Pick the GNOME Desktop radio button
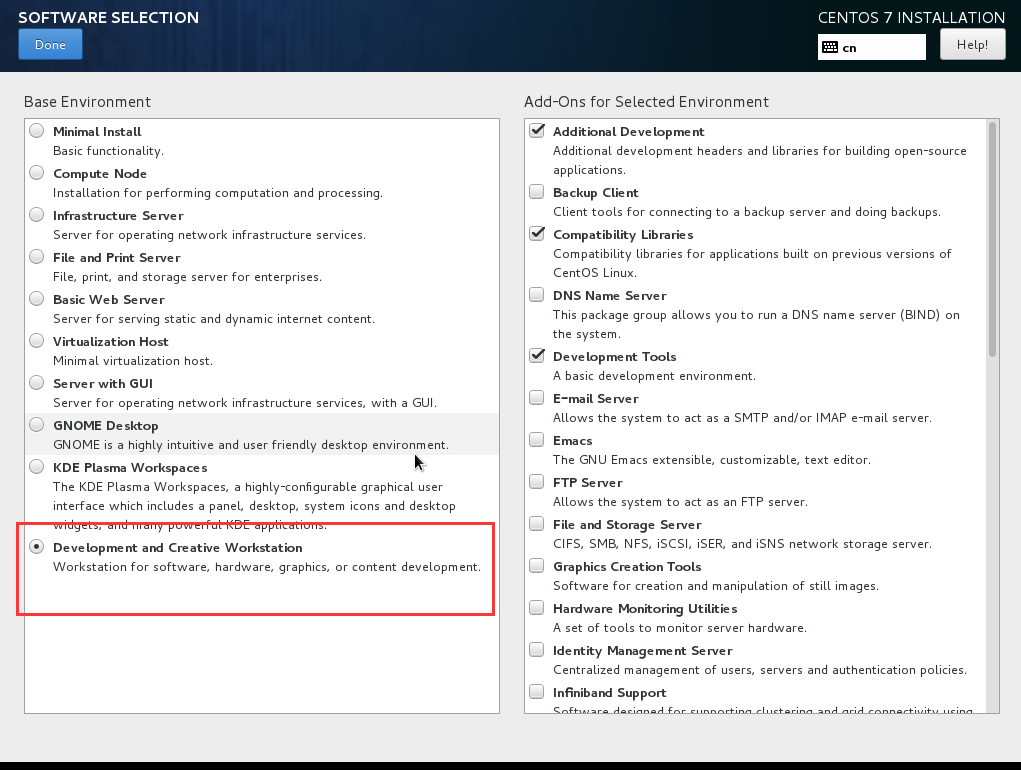This screenshot has width=1021, height=770. click(36, 424)
